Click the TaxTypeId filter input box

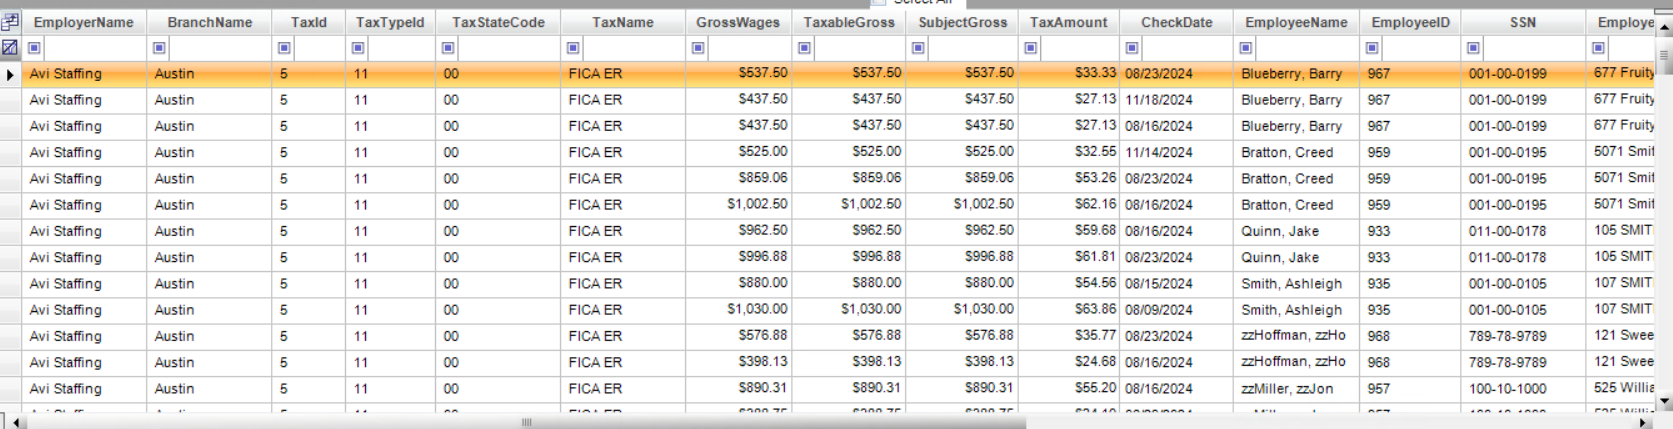[x=397, y=48]
